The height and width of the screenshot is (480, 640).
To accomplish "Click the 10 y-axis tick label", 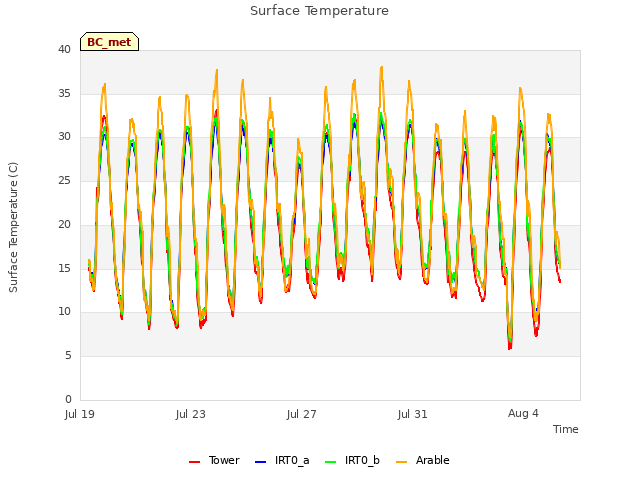I will 64,311.
